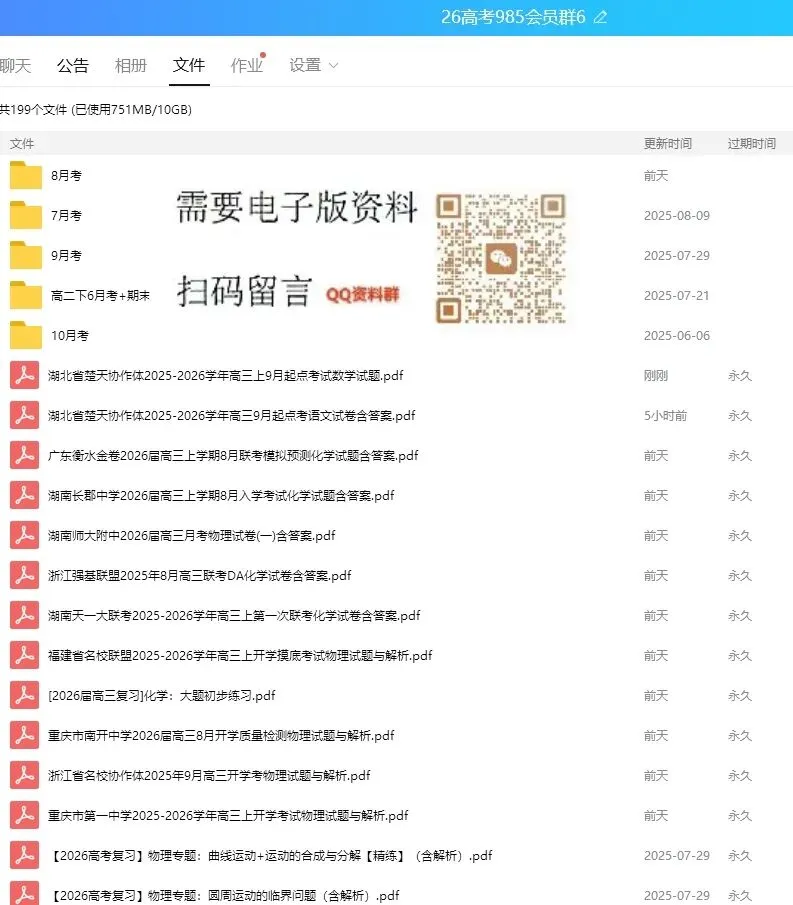Click the 2025-06-06 date for 10月考
Image resolution: width=793 pixels, height=905 pixels.
click(677, 335)
